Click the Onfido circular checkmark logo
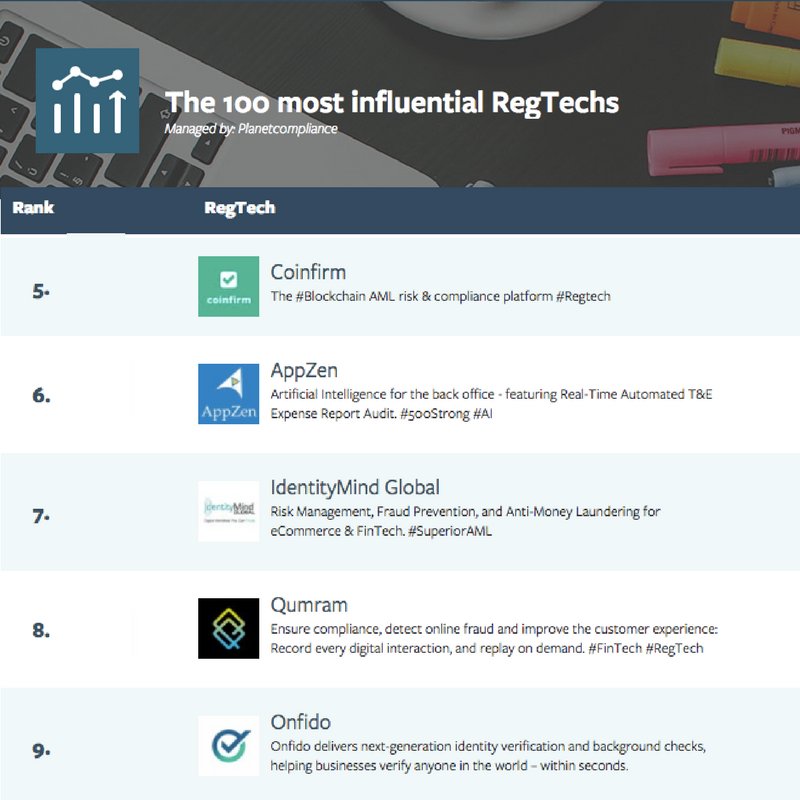Viewport: 800px width, 800px height. pyautogui.click(x=228, y=743)
